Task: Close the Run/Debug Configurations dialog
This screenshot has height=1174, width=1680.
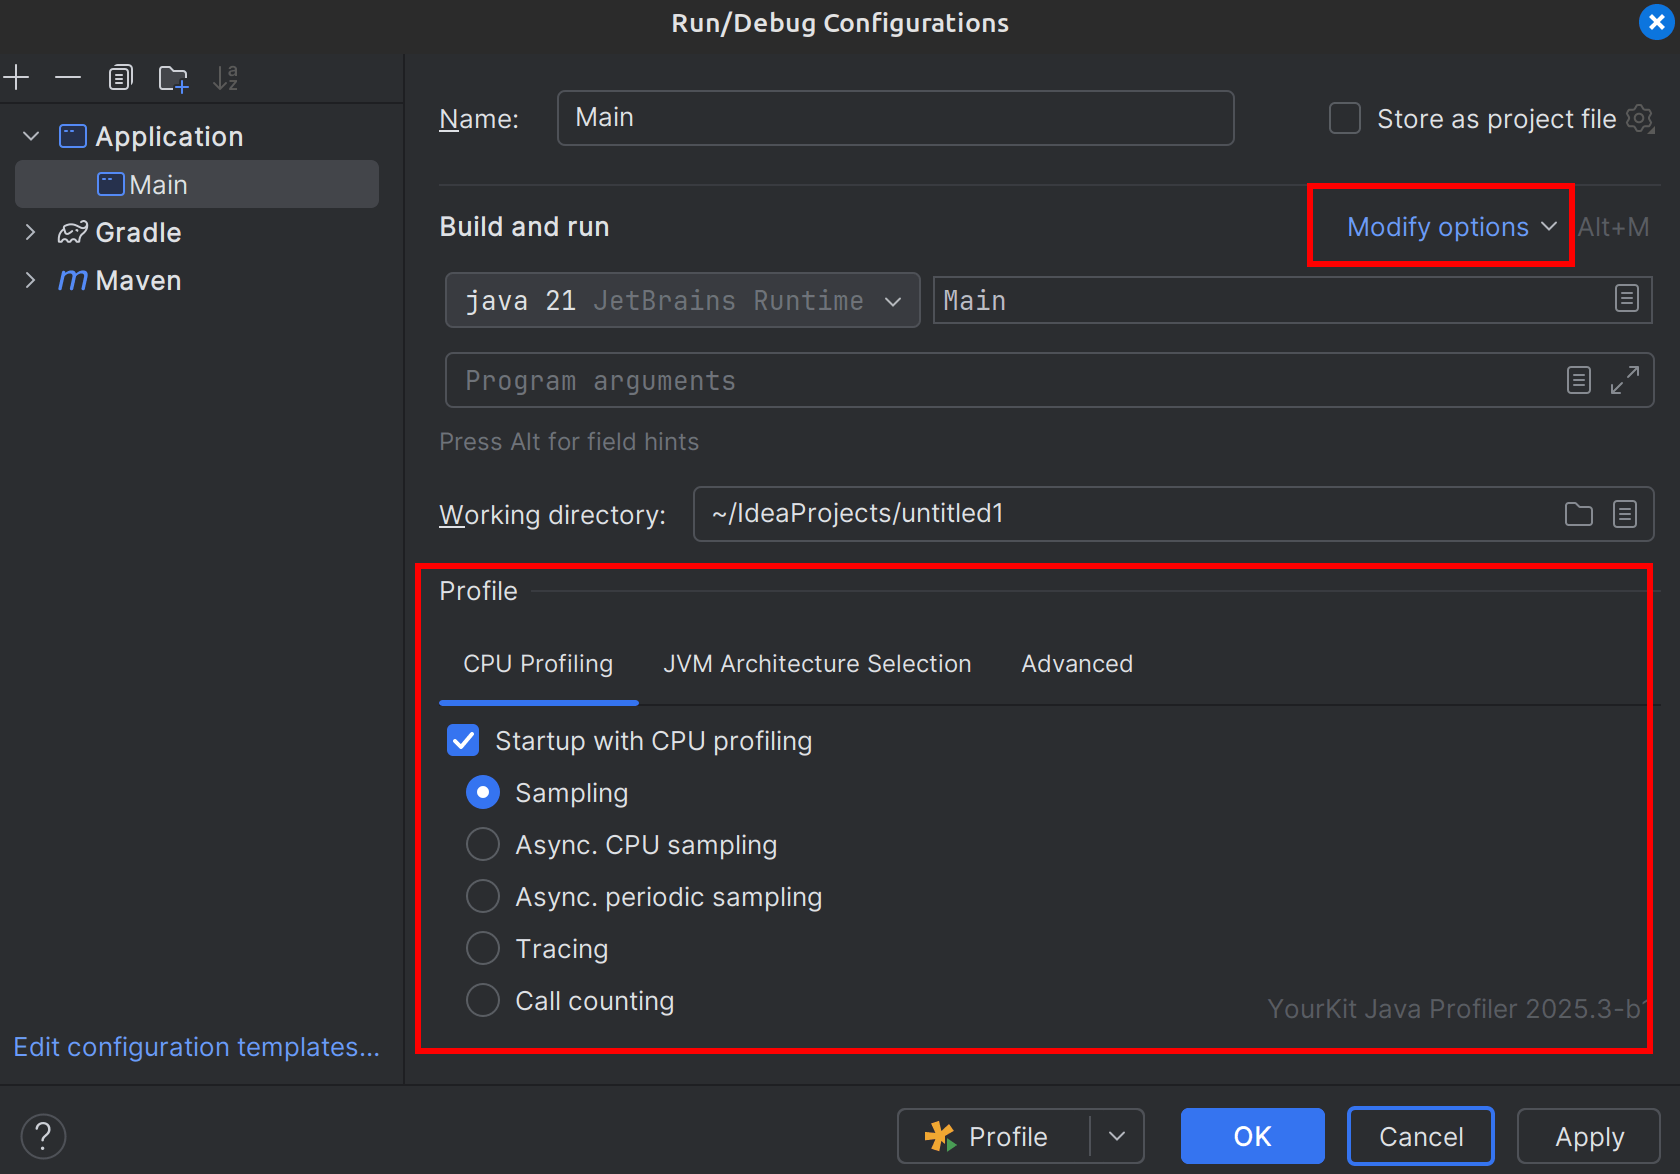Action: coord(1657,22)
